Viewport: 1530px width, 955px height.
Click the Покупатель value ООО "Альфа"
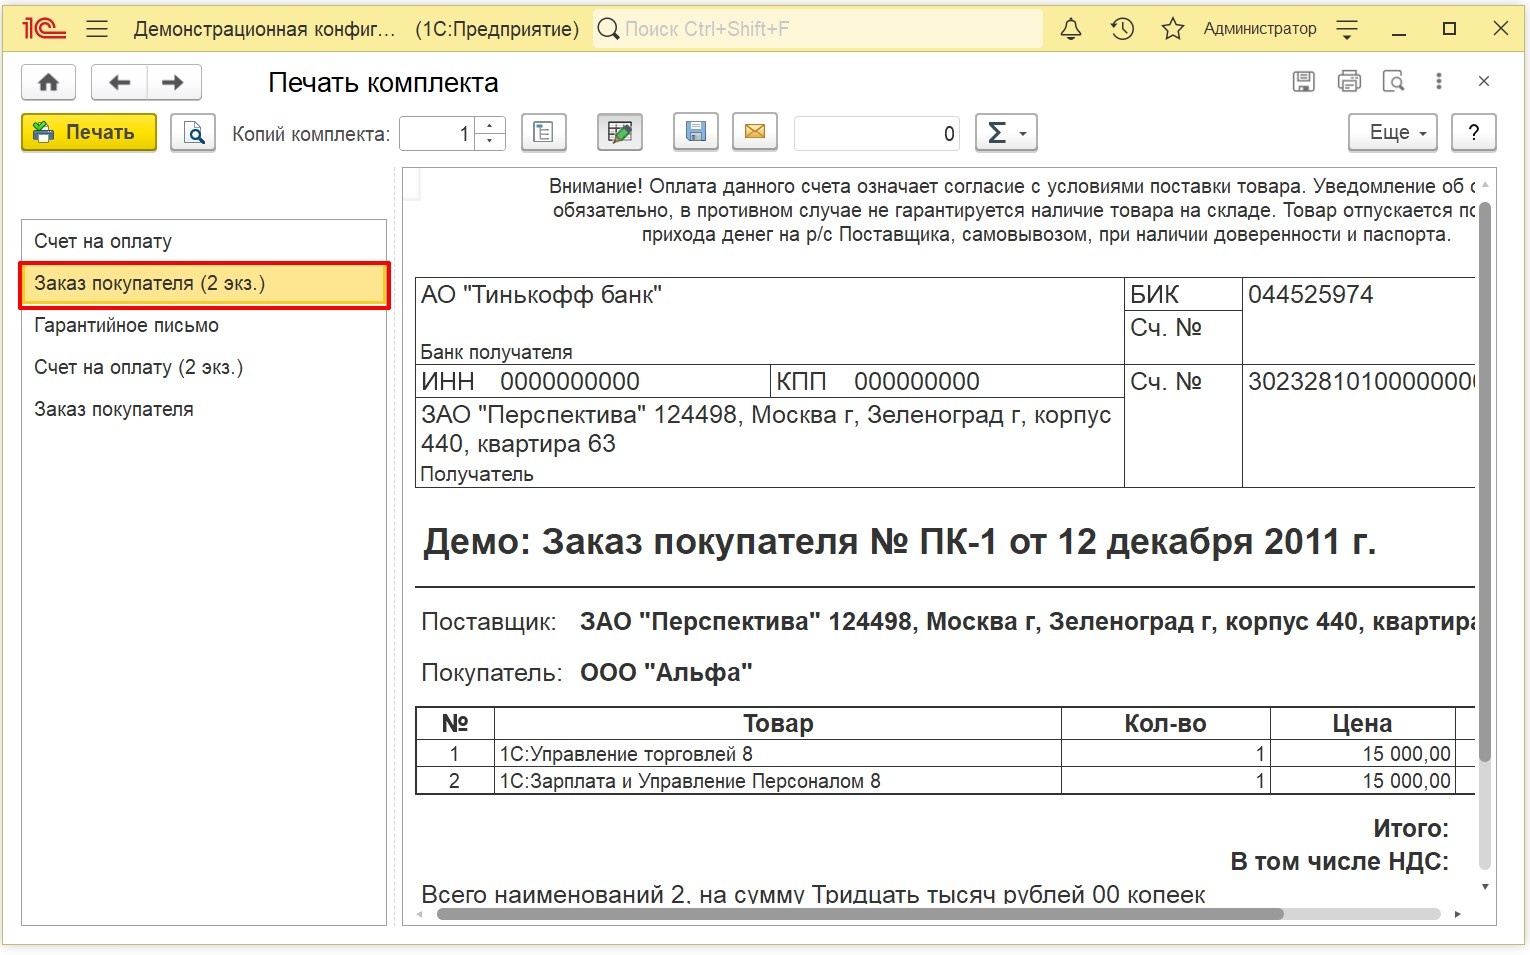666,673
